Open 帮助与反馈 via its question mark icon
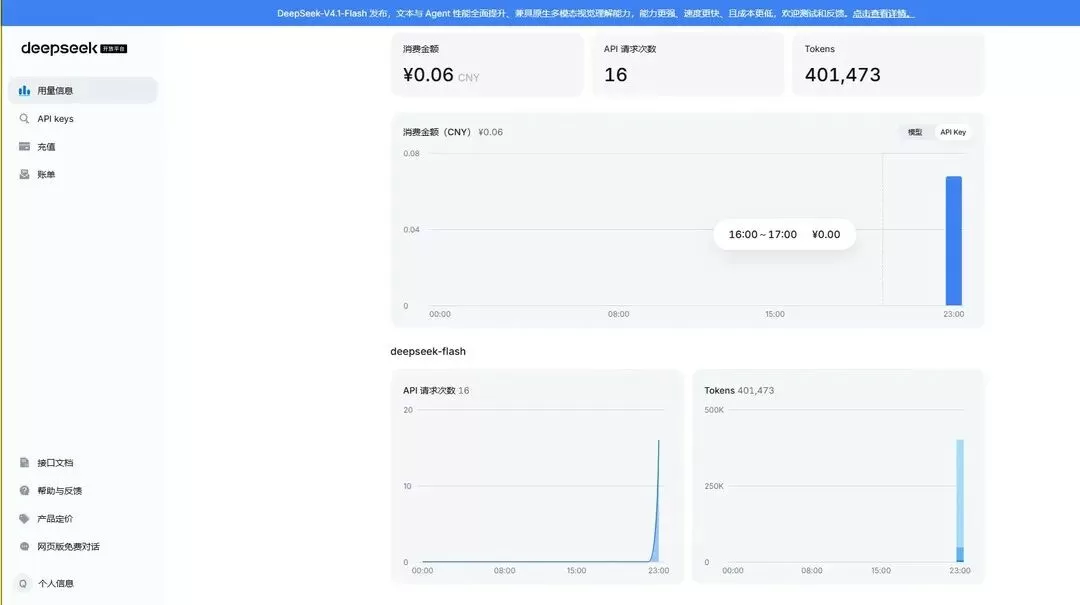Screen dimensions: 1080x605 tap(24, 491)
